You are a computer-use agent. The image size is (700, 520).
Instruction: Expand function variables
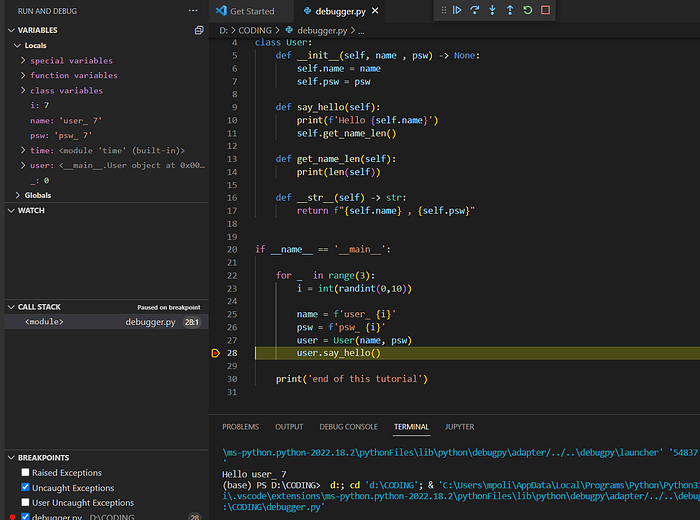tap(23, 75)
